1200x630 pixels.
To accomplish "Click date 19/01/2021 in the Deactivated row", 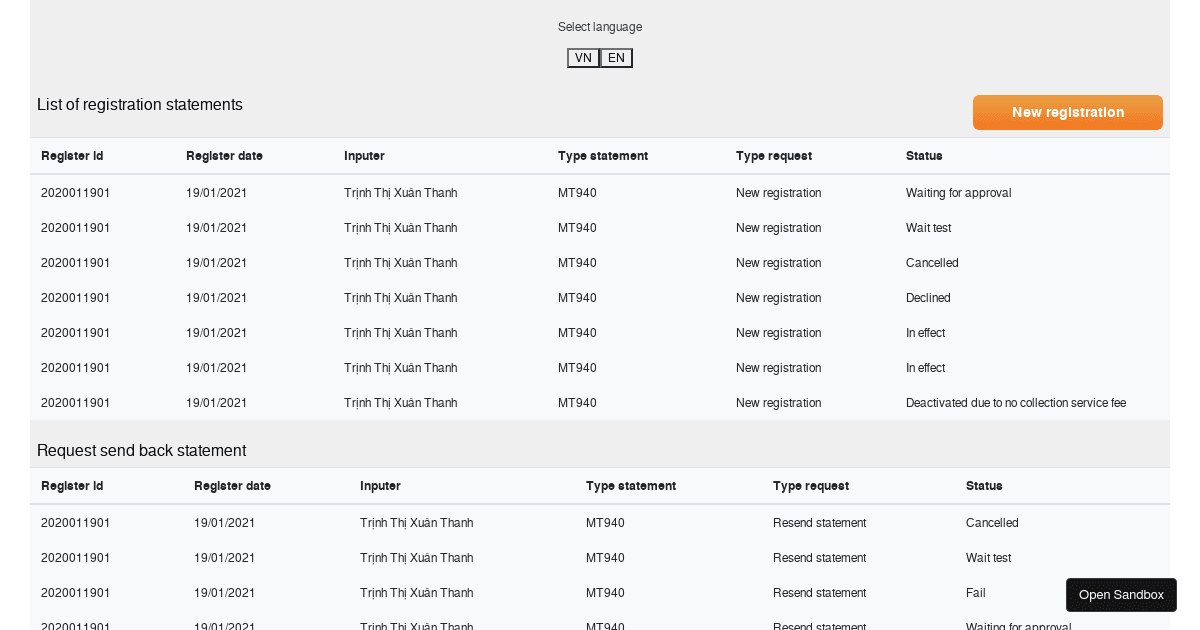I will pos(217,403).
